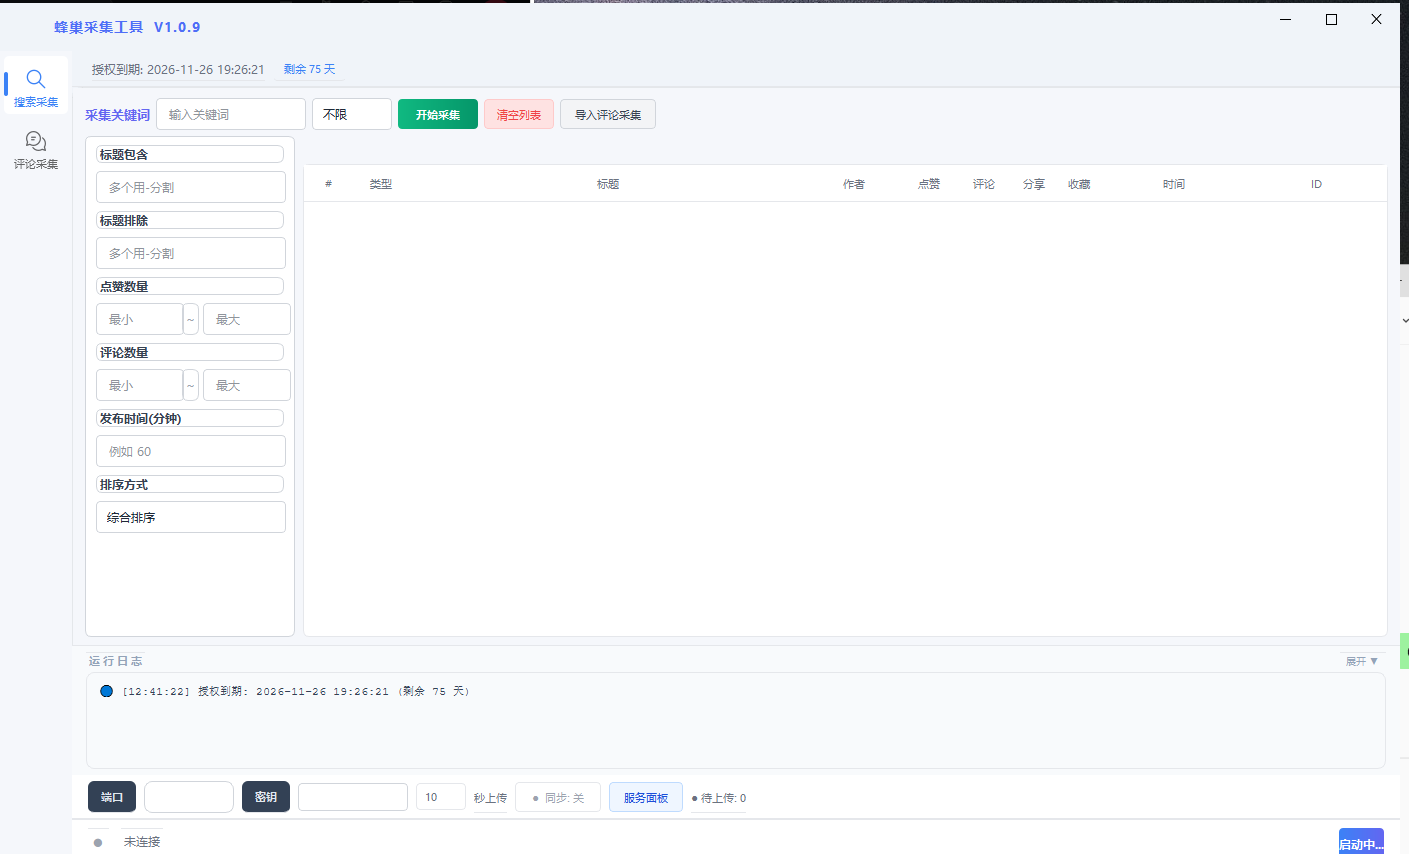1409x854 pixels.
Task: Click the 分享 column header
Action: point(1034,184)
